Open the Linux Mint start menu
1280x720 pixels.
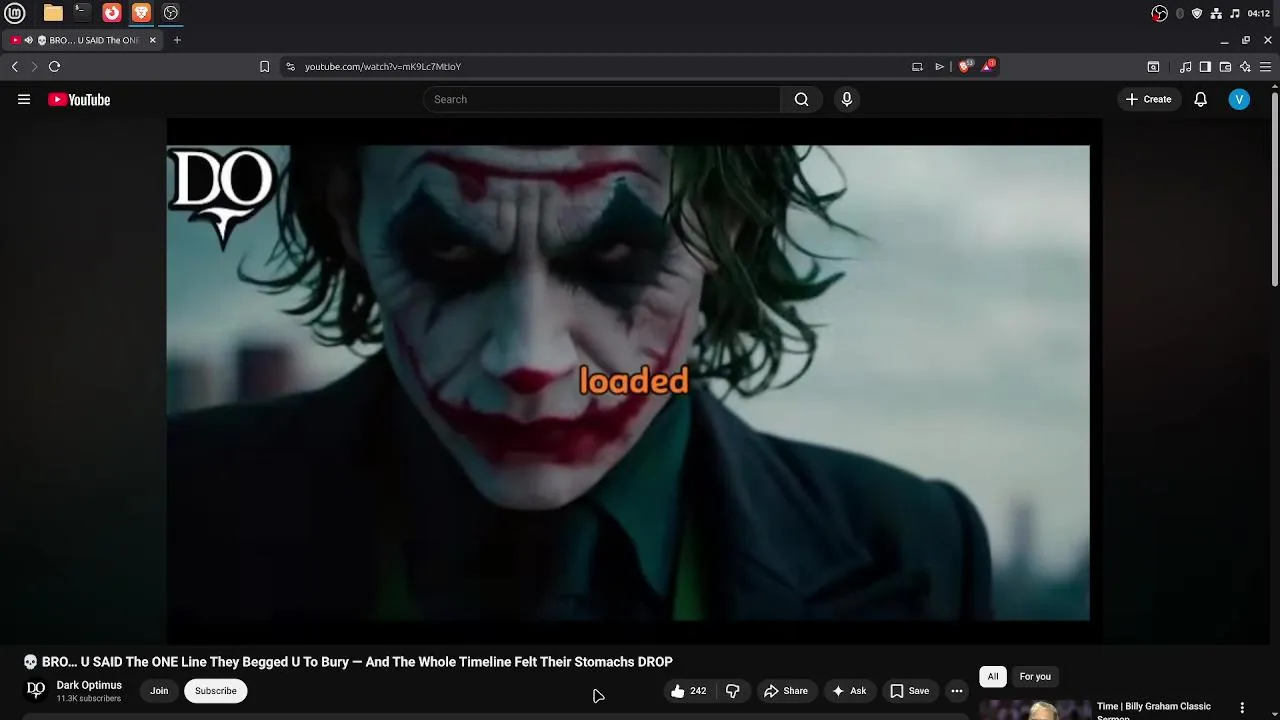15,13
